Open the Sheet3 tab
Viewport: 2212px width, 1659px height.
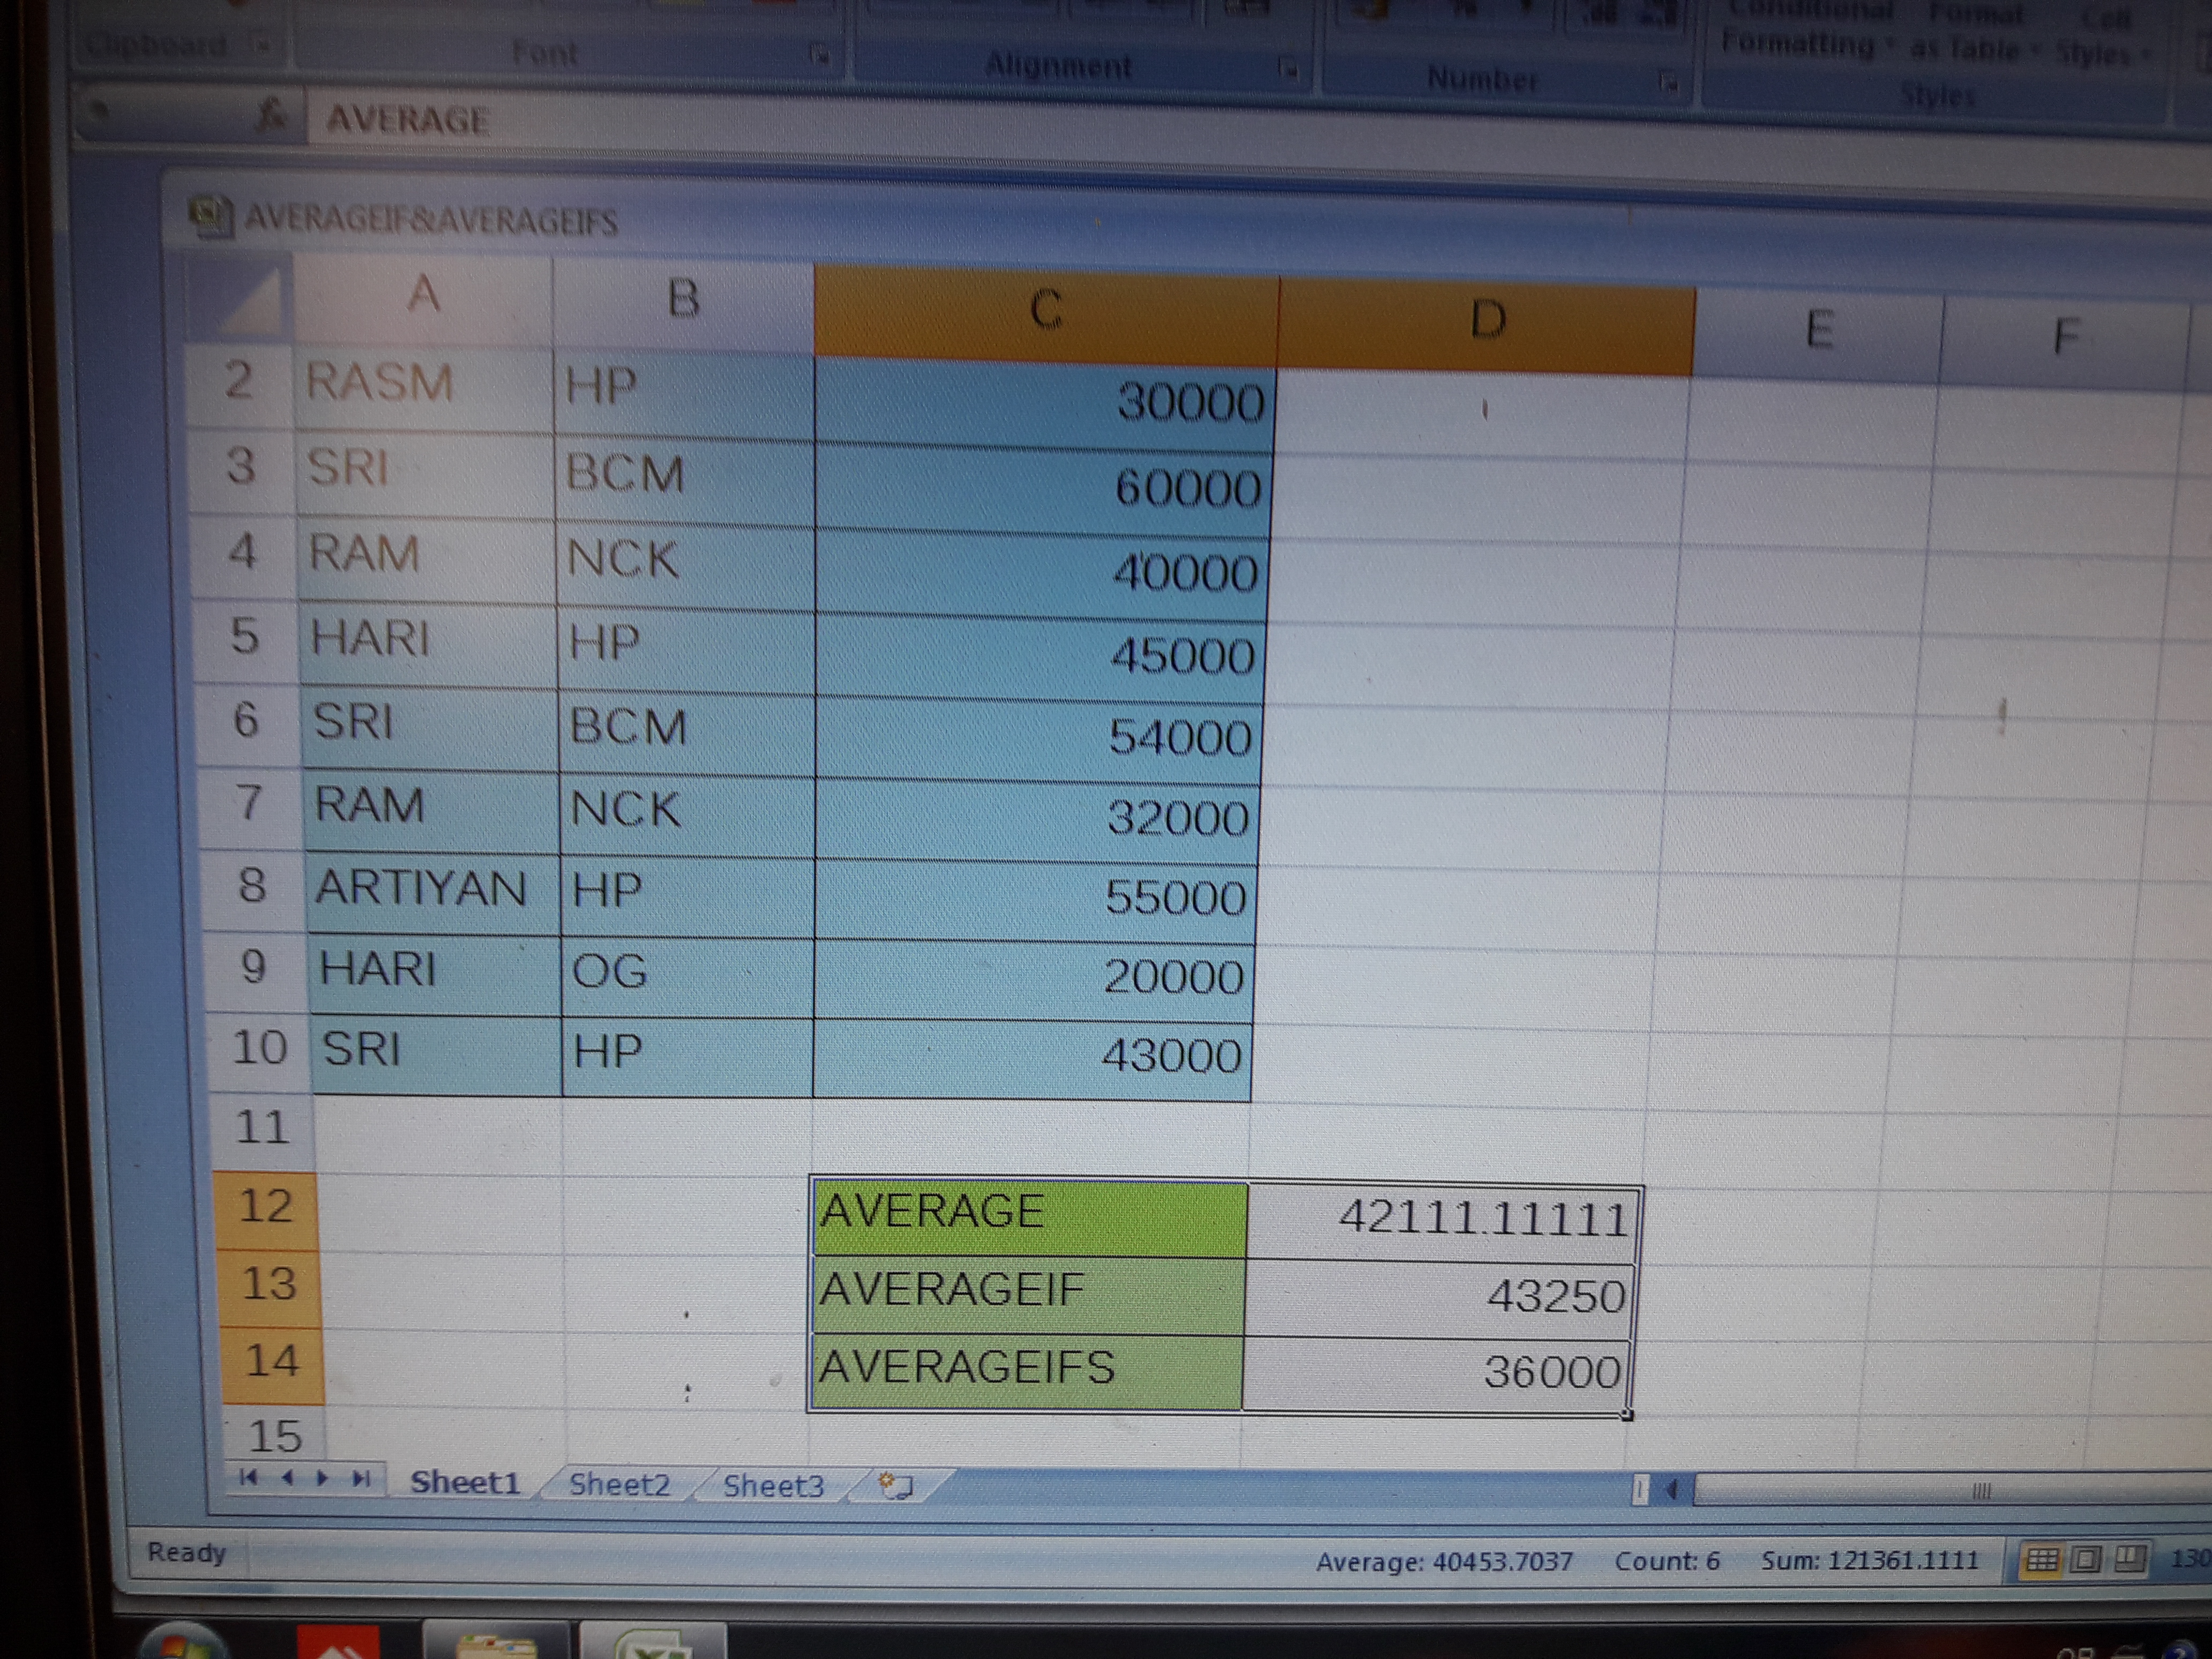tap(773, 1486)
